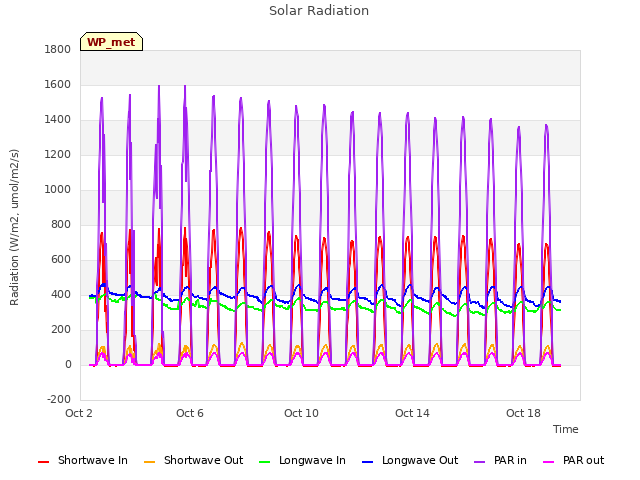Click the 400 y-axis value

[61, 295]
